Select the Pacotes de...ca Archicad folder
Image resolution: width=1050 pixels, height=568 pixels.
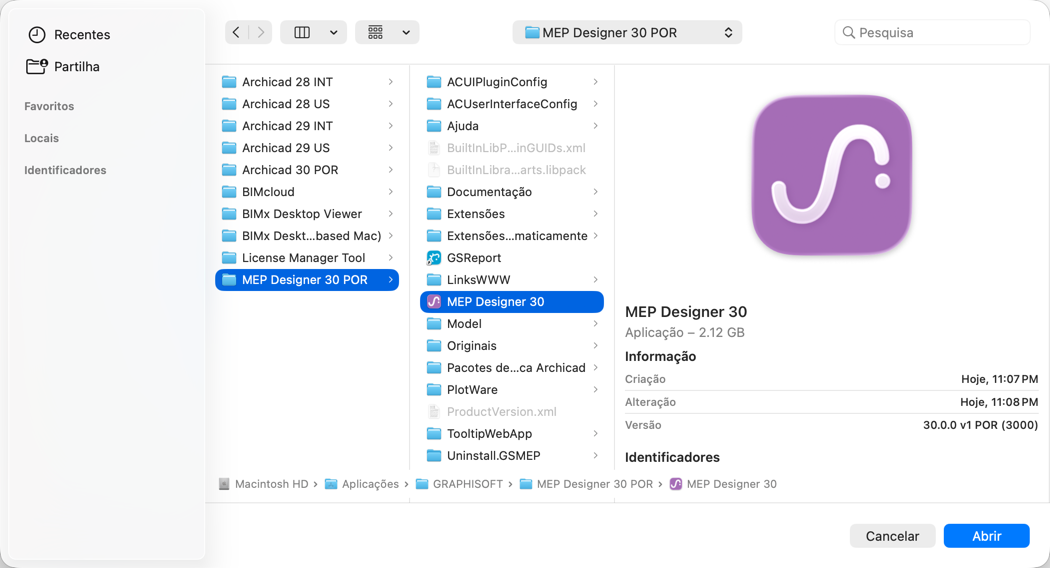click(x=512, y=368)
